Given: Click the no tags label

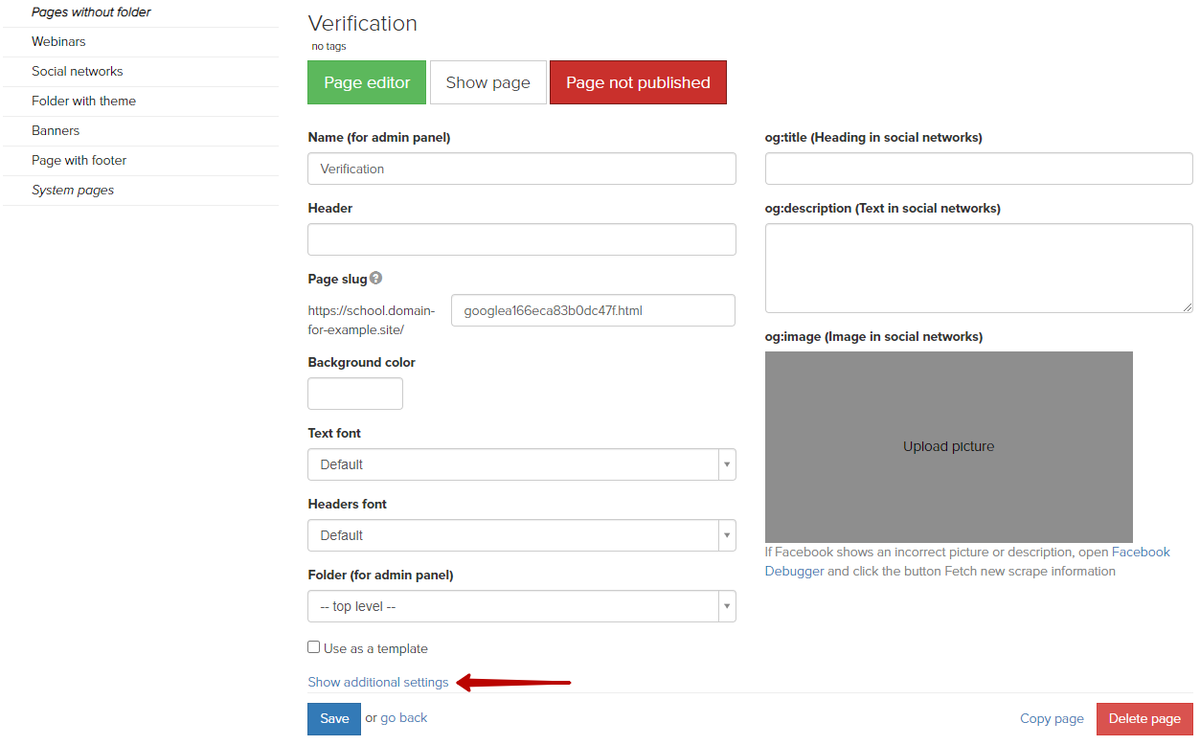Looking at the screenshot, I should click(329, 46).
